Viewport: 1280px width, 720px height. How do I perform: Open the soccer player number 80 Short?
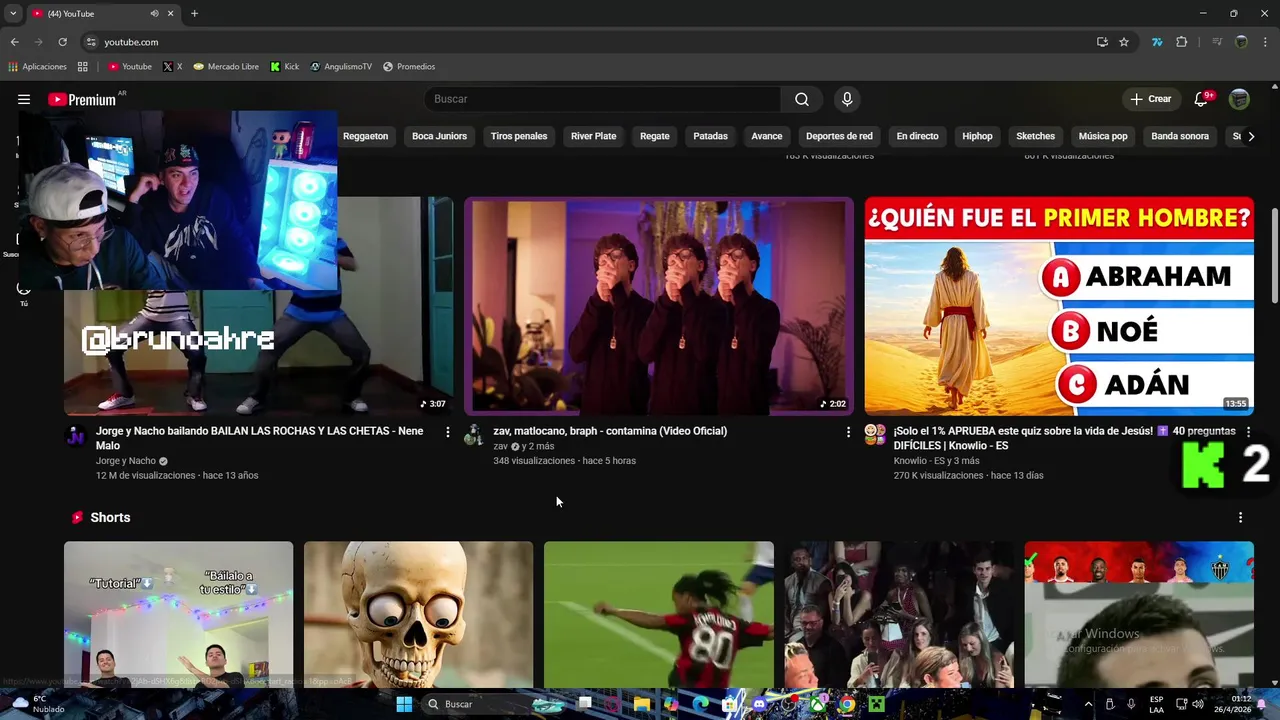coord(658,614)
